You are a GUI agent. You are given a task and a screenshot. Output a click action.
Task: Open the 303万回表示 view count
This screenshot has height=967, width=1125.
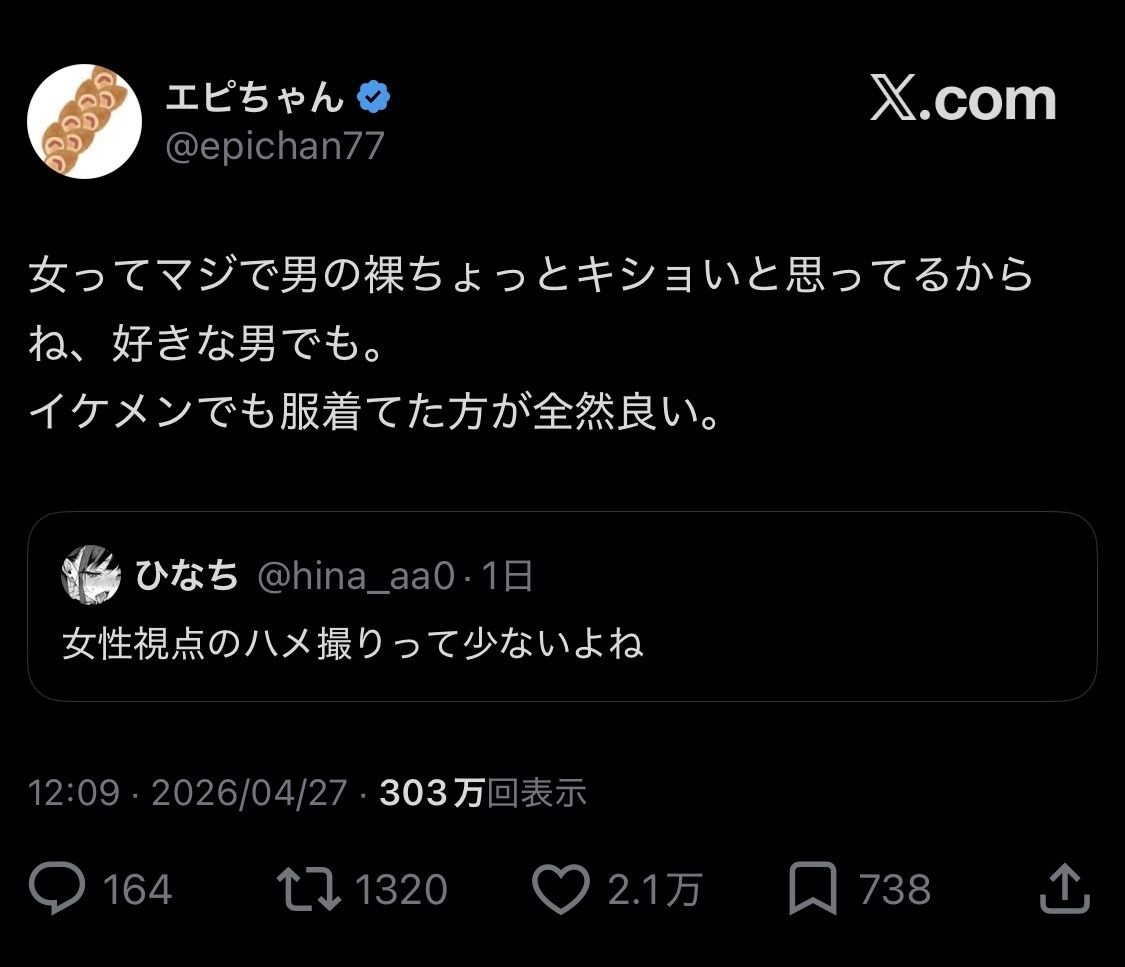pos(483,794)
